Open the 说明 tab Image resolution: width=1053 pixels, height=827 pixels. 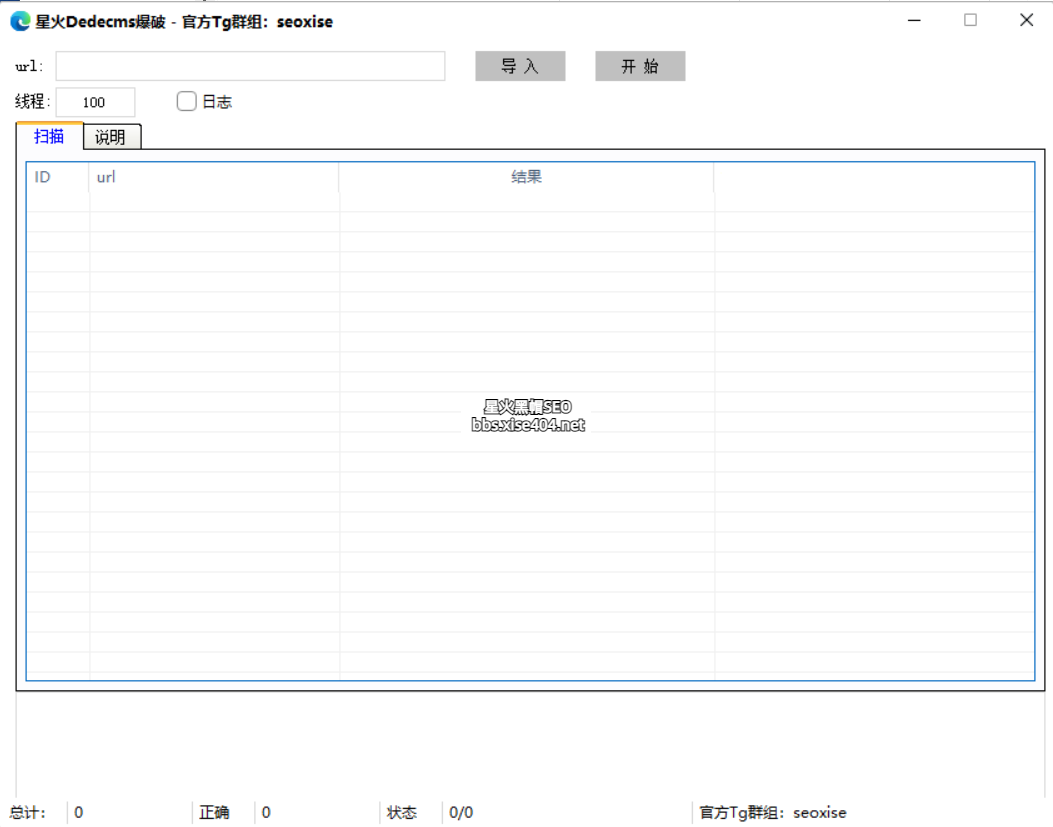click(x=111, y=137)
